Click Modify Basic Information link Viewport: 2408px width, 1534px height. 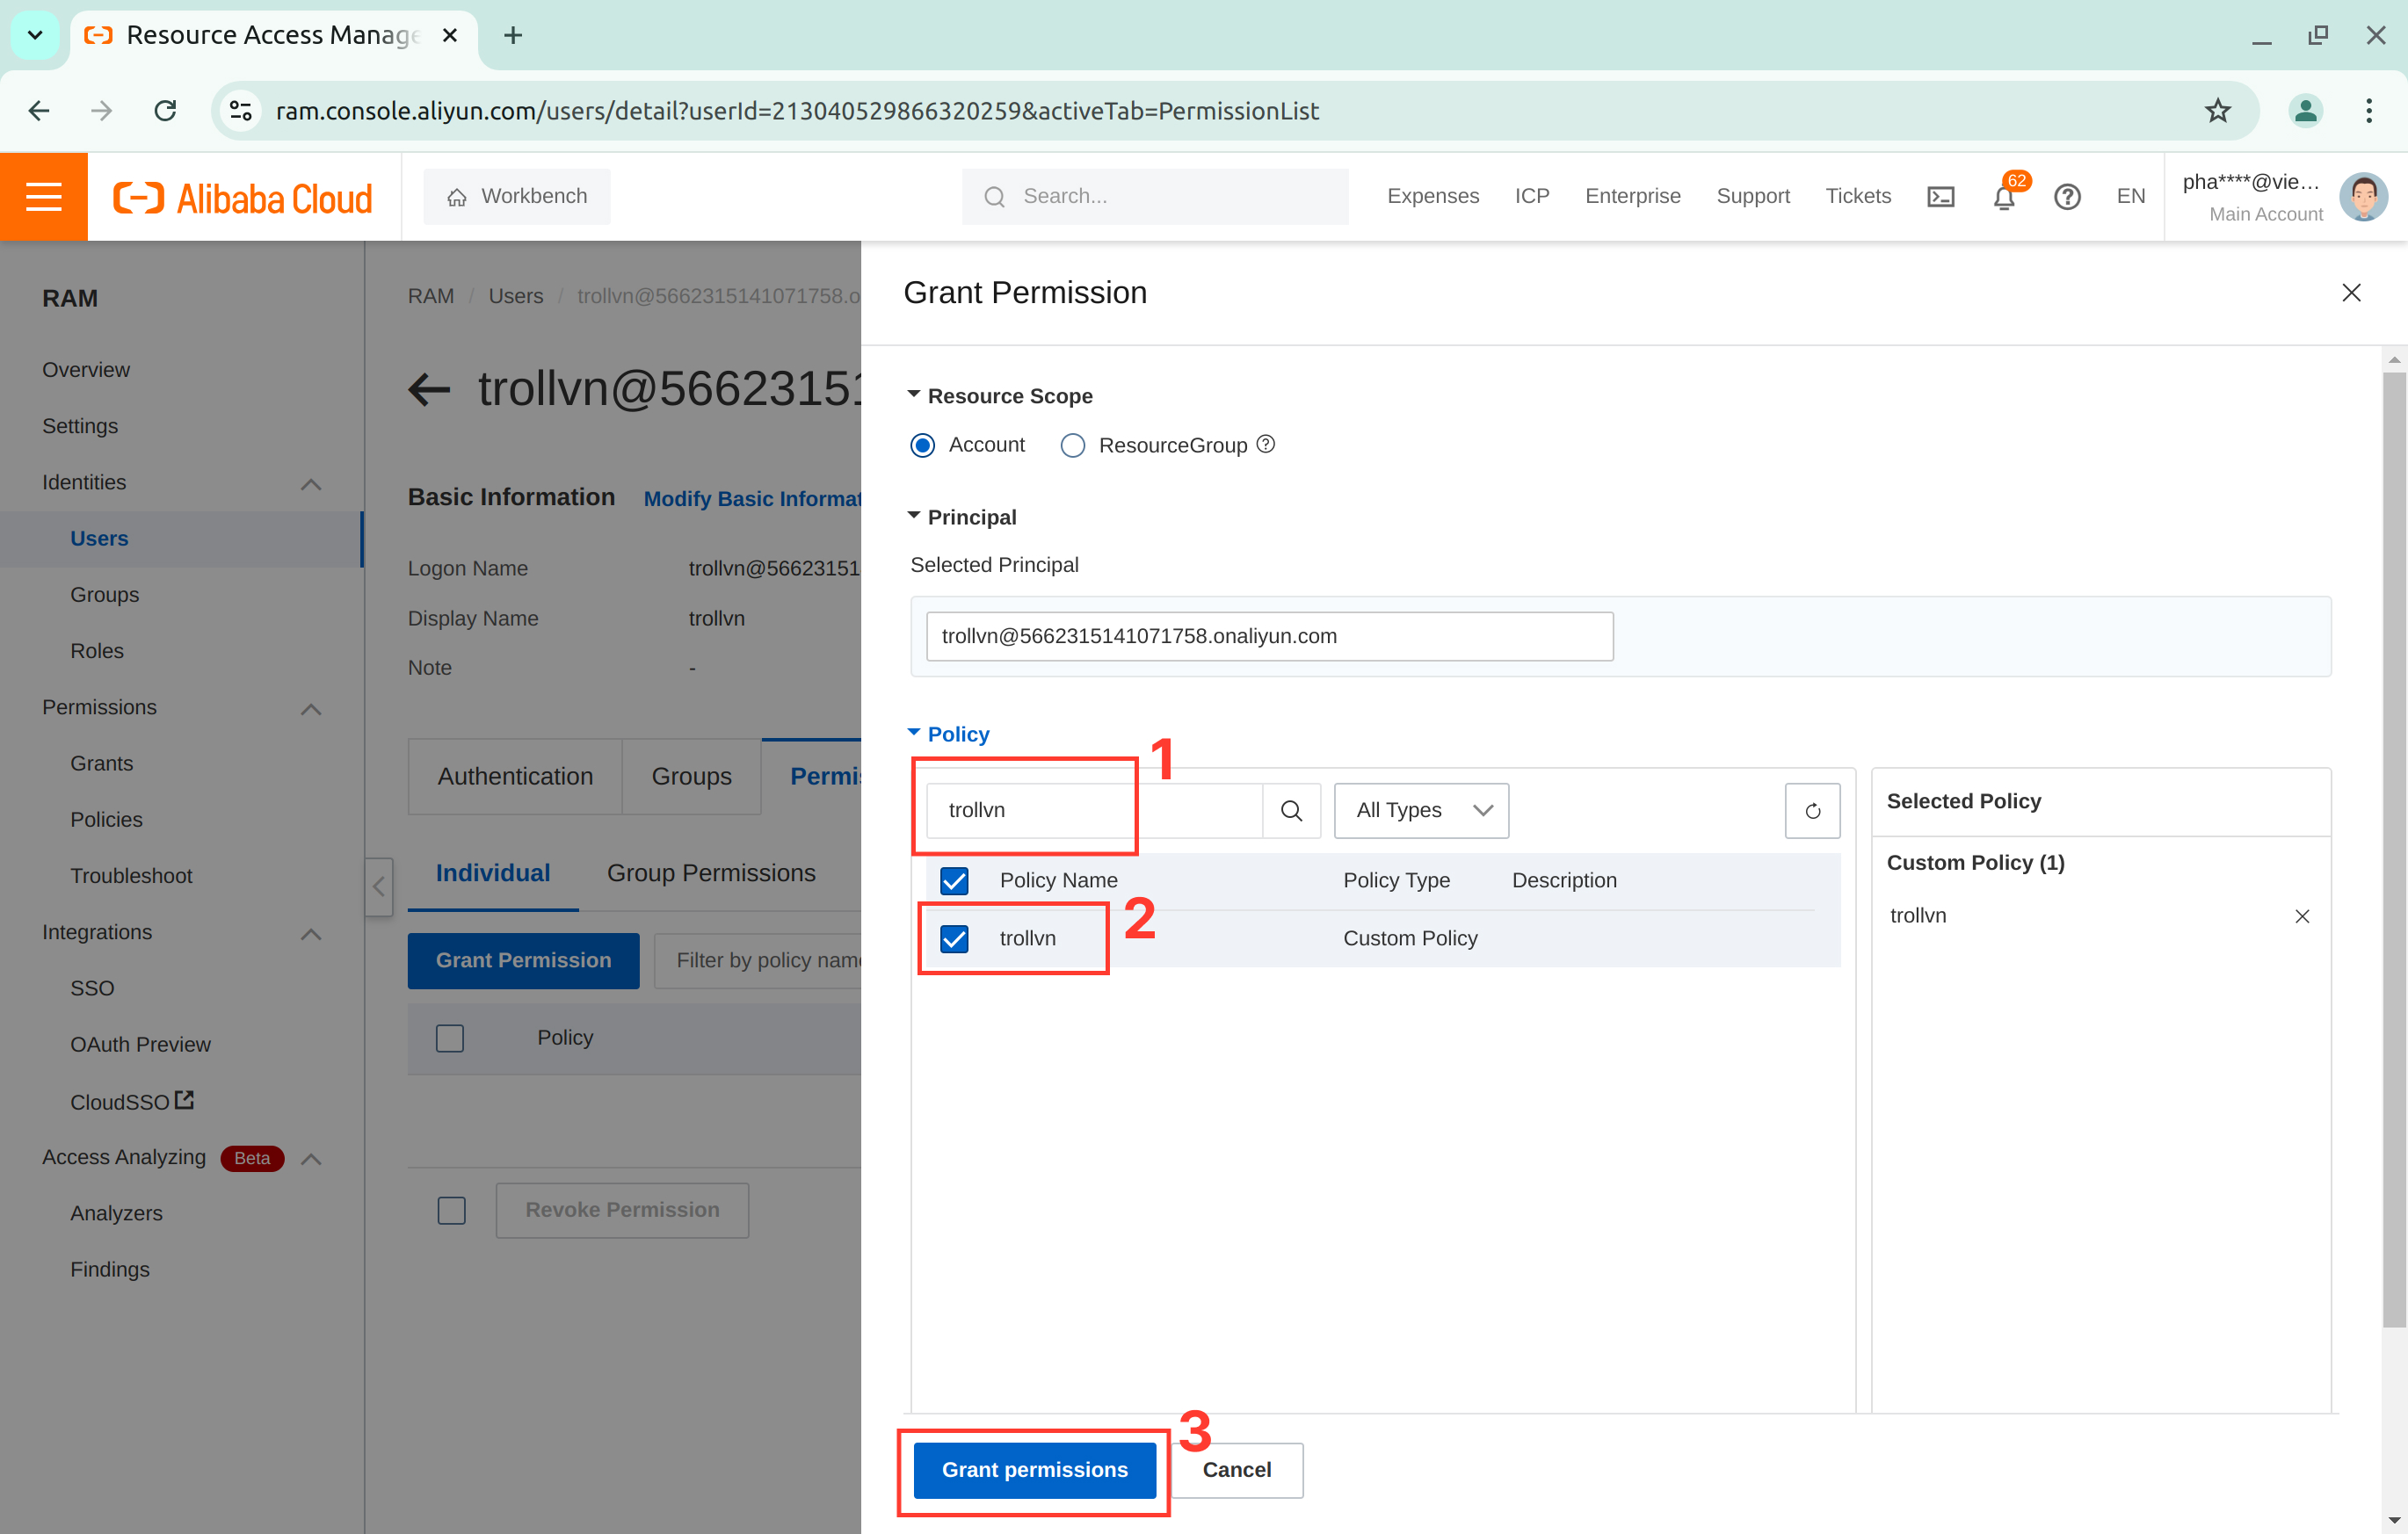(752, 499)
